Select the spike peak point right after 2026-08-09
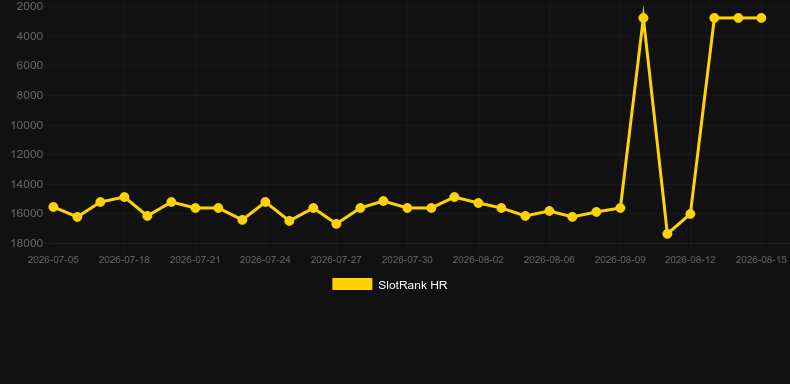Screen dimensions: 790x384 point(643,18)
